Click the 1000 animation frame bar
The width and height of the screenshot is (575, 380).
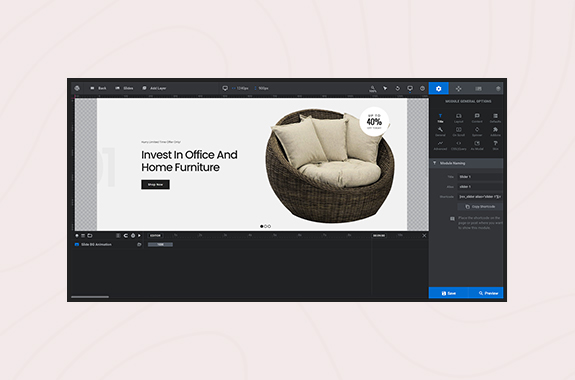[160, 244]
